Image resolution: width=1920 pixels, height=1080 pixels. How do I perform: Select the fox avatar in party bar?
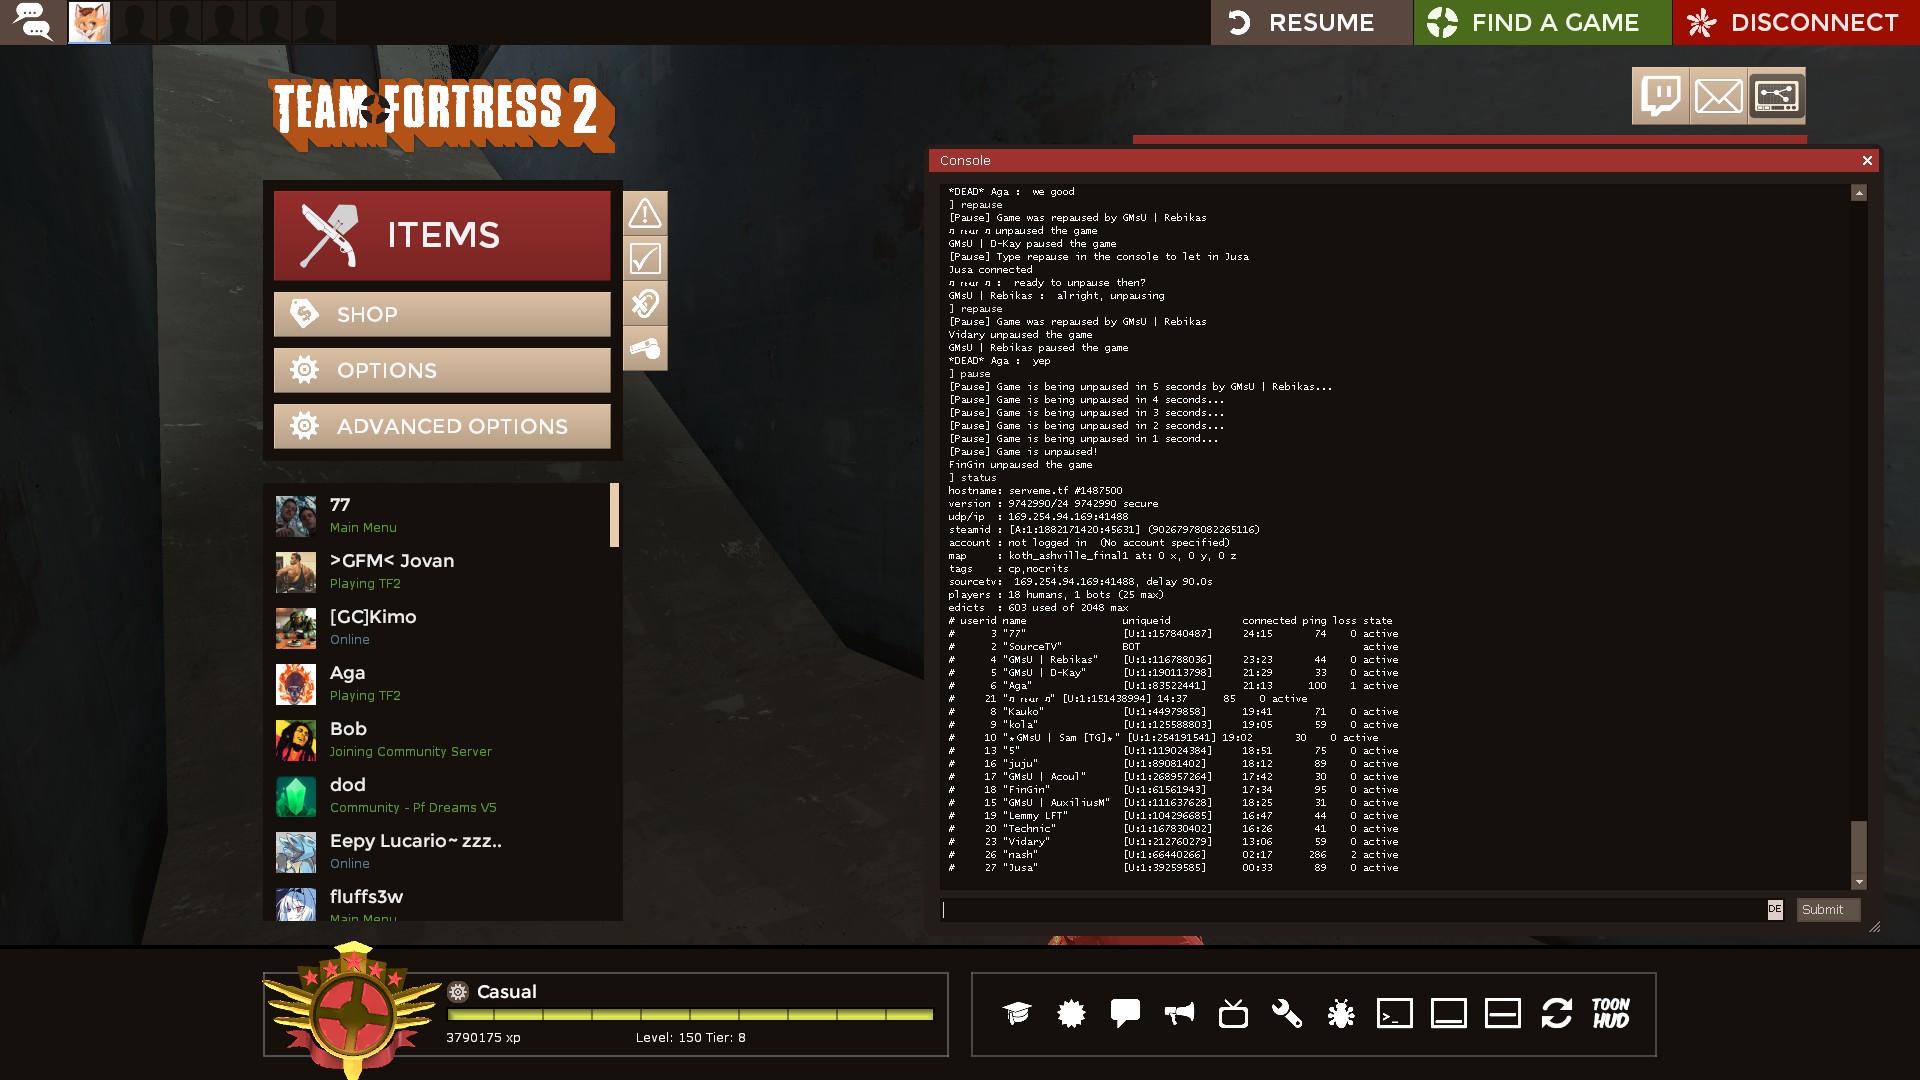click(89, 22)
